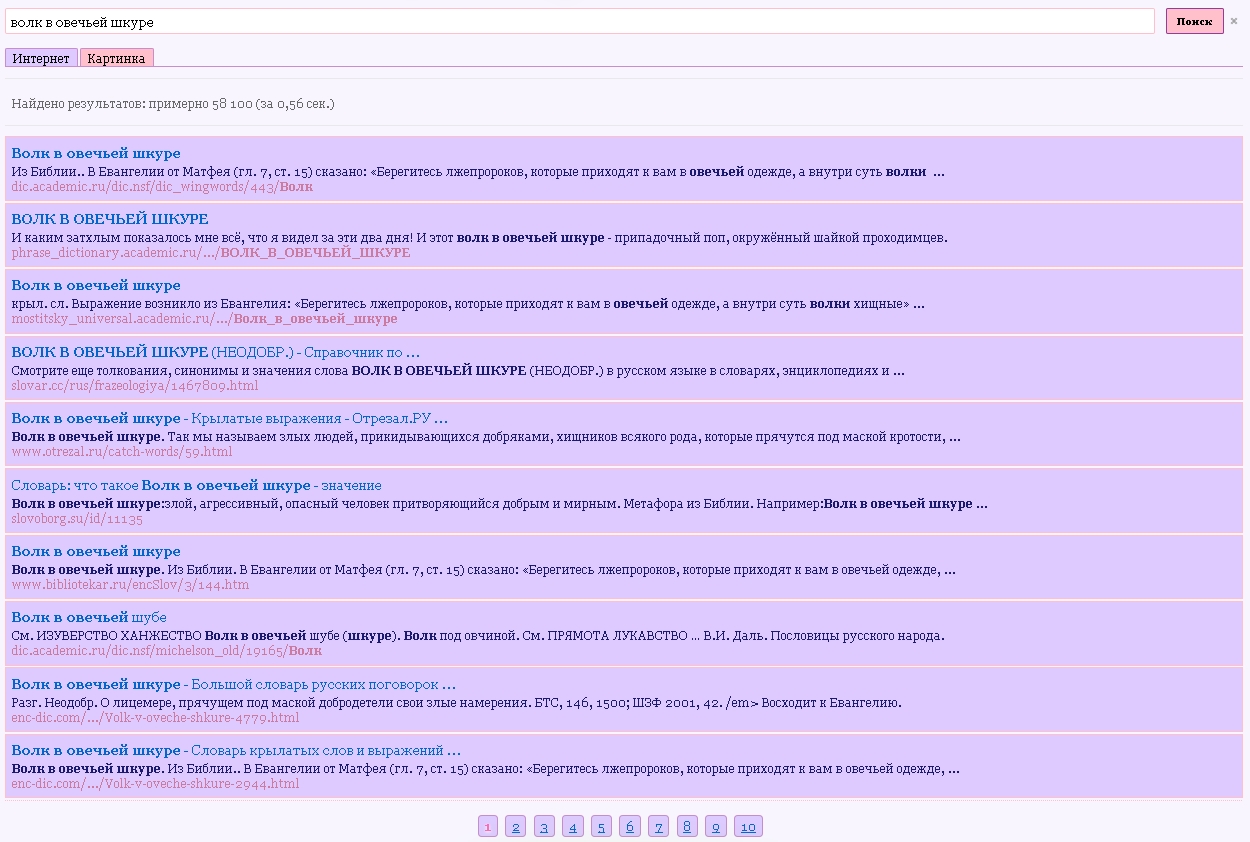
Task: Go to results page 5
Action: (x=601, y=827)
